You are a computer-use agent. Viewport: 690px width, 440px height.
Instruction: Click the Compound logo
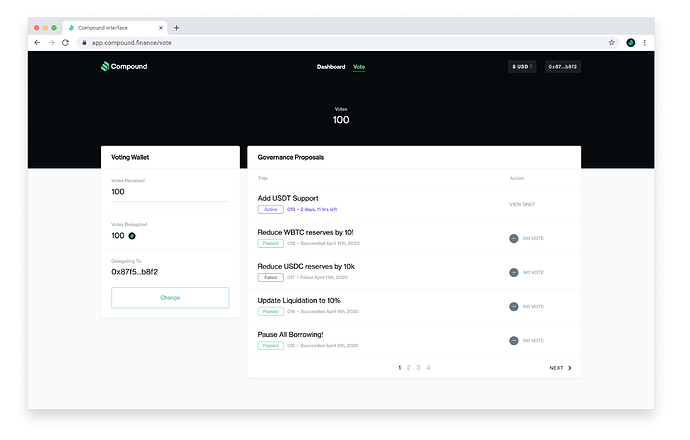point(124,66)
